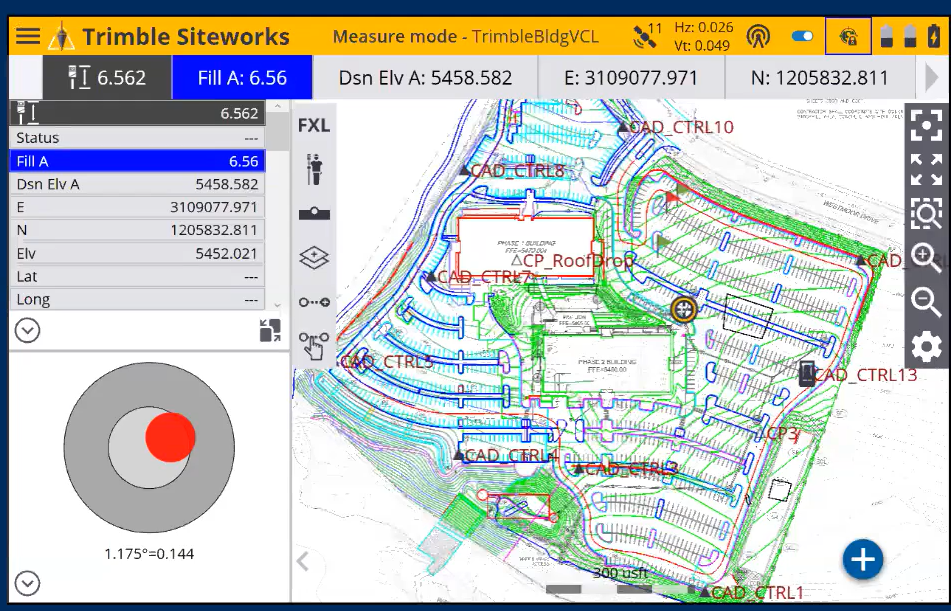Select the measure surface tool icon

click(x=314, y=214)
